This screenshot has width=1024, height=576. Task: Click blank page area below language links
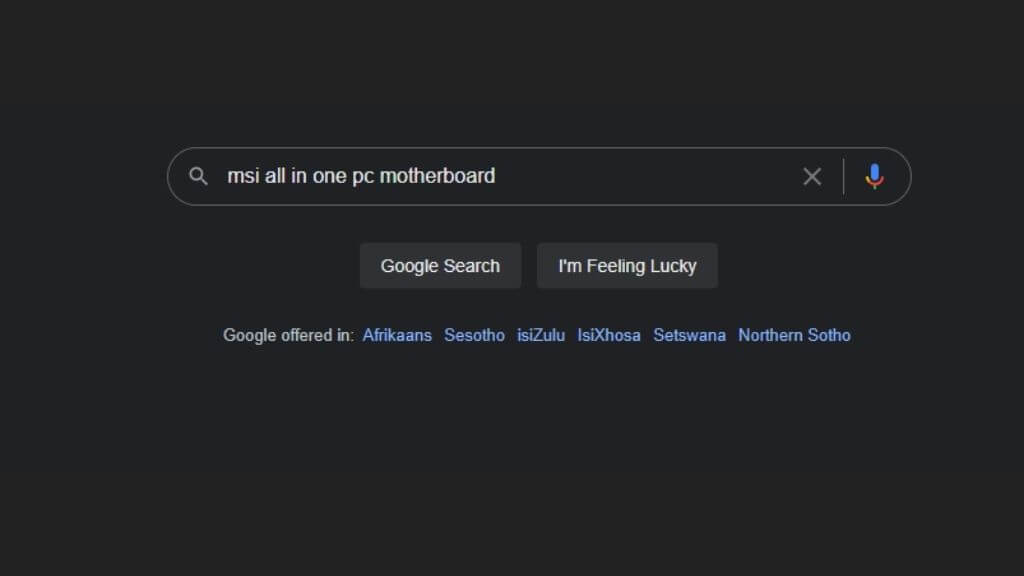[x=512, y=460]
